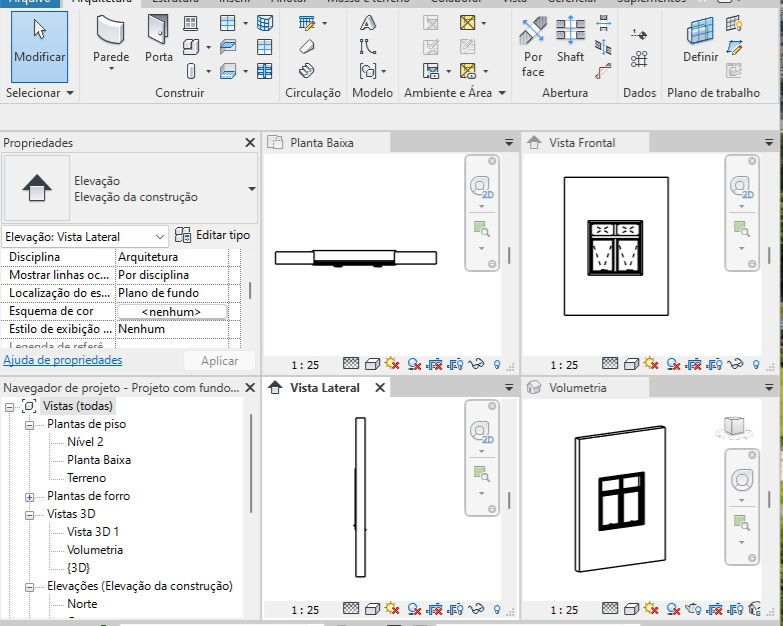This screenshot has width=783, height=626.
Task: Toggle shadows in the Volumetria view bar
Action: tap(673, 609)
